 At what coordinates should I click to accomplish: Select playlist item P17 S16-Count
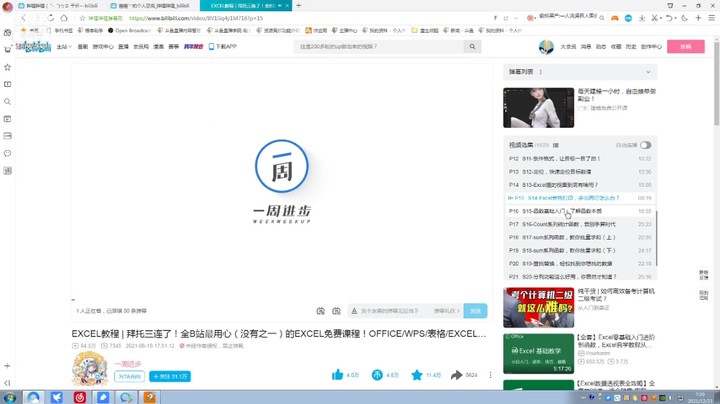pos(580,224)
